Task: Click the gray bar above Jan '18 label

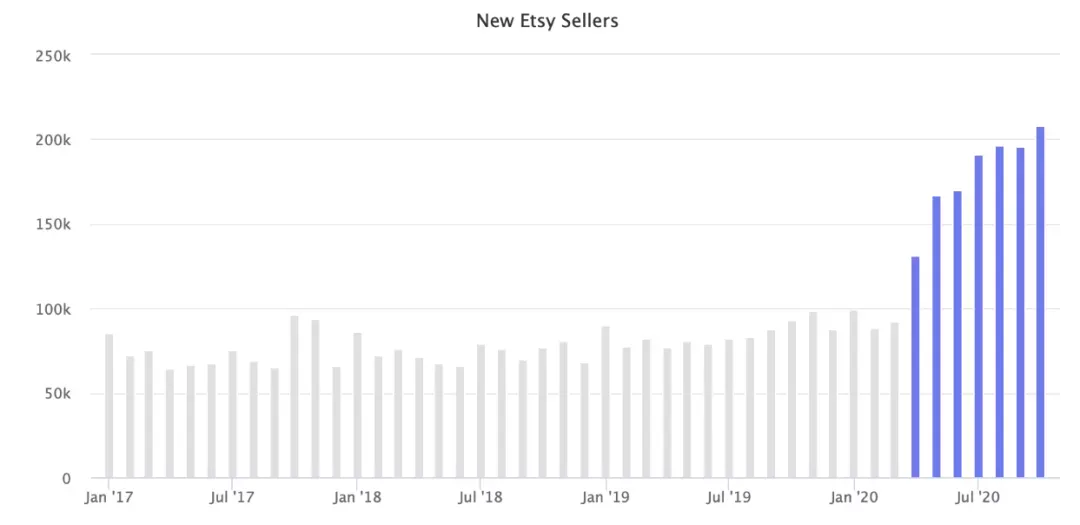Action: [357, 405]
